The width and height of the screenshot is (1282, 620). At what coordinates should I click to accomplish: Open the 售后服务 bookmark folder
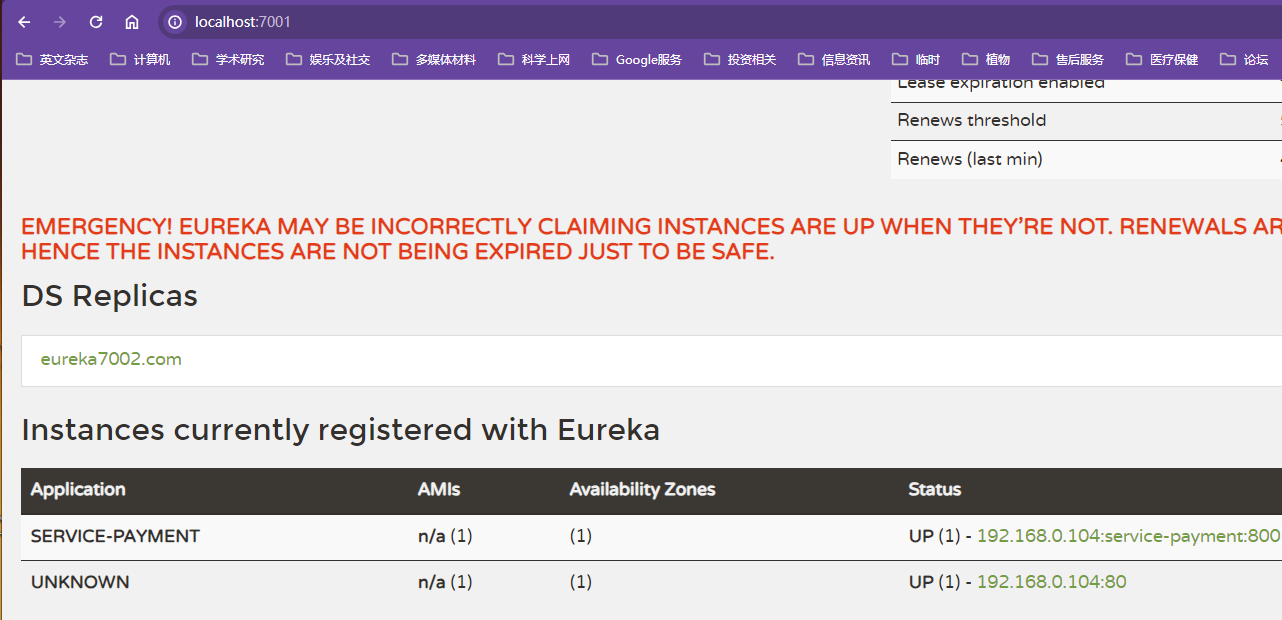click(x=1068, y=60)
